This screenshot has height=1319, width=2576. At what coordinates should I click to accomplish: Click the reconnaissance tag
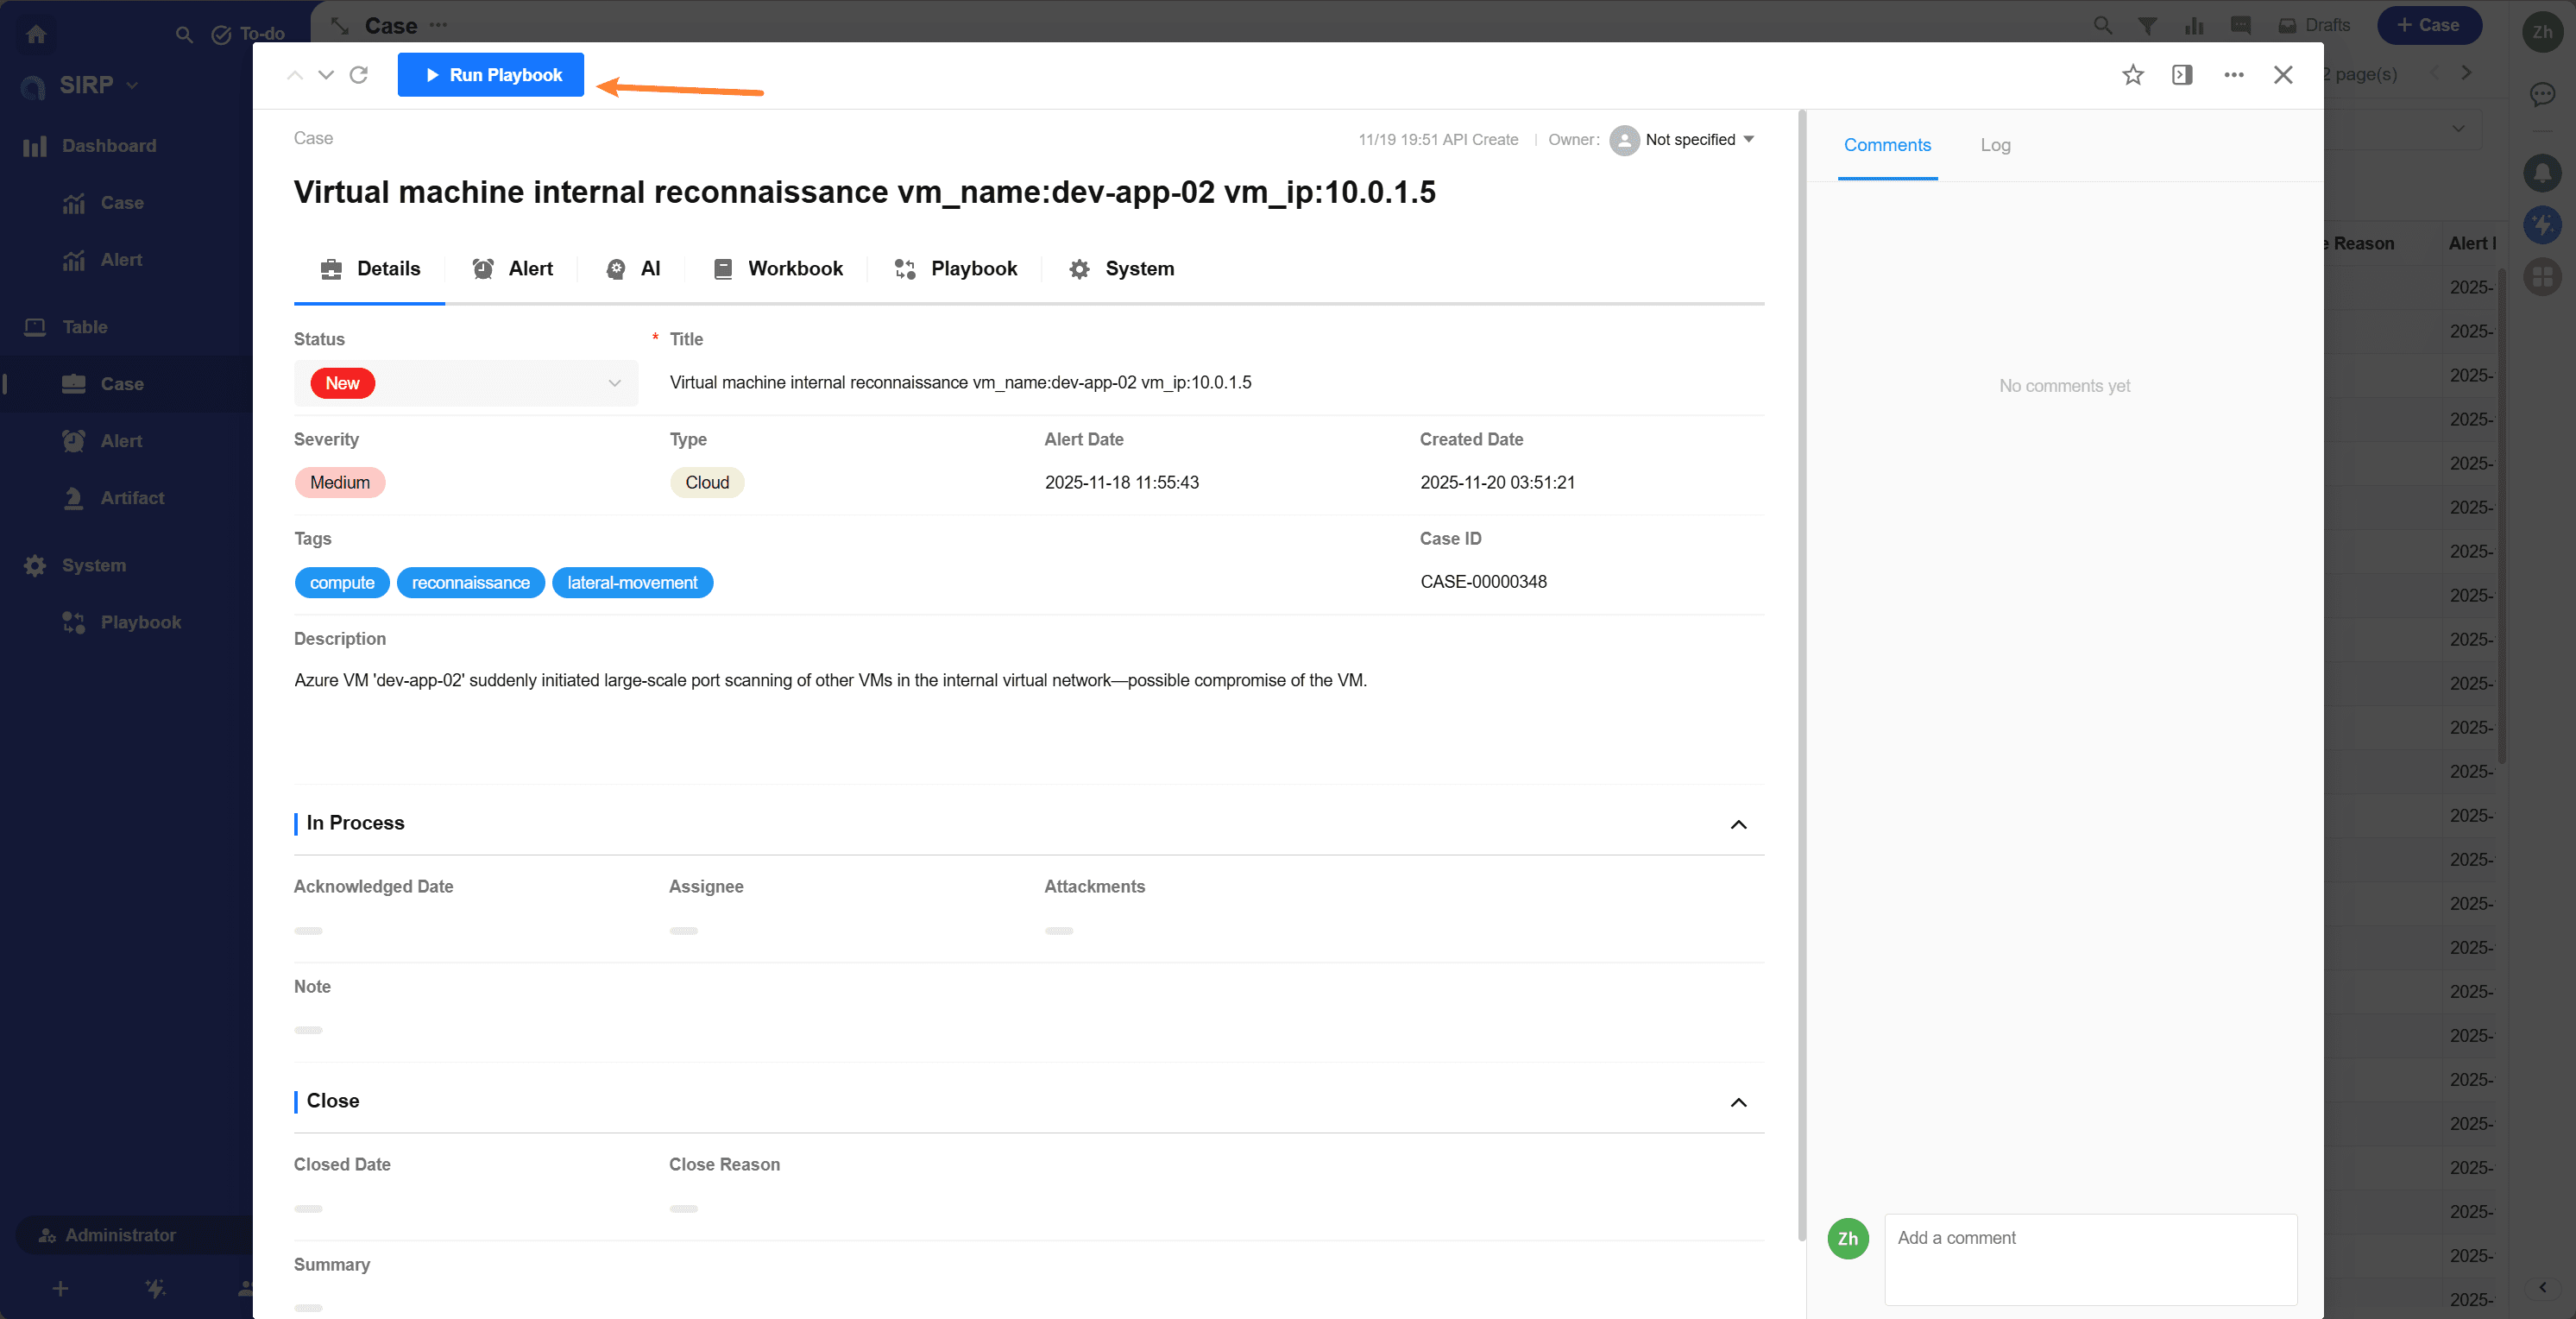coord(470,583)
